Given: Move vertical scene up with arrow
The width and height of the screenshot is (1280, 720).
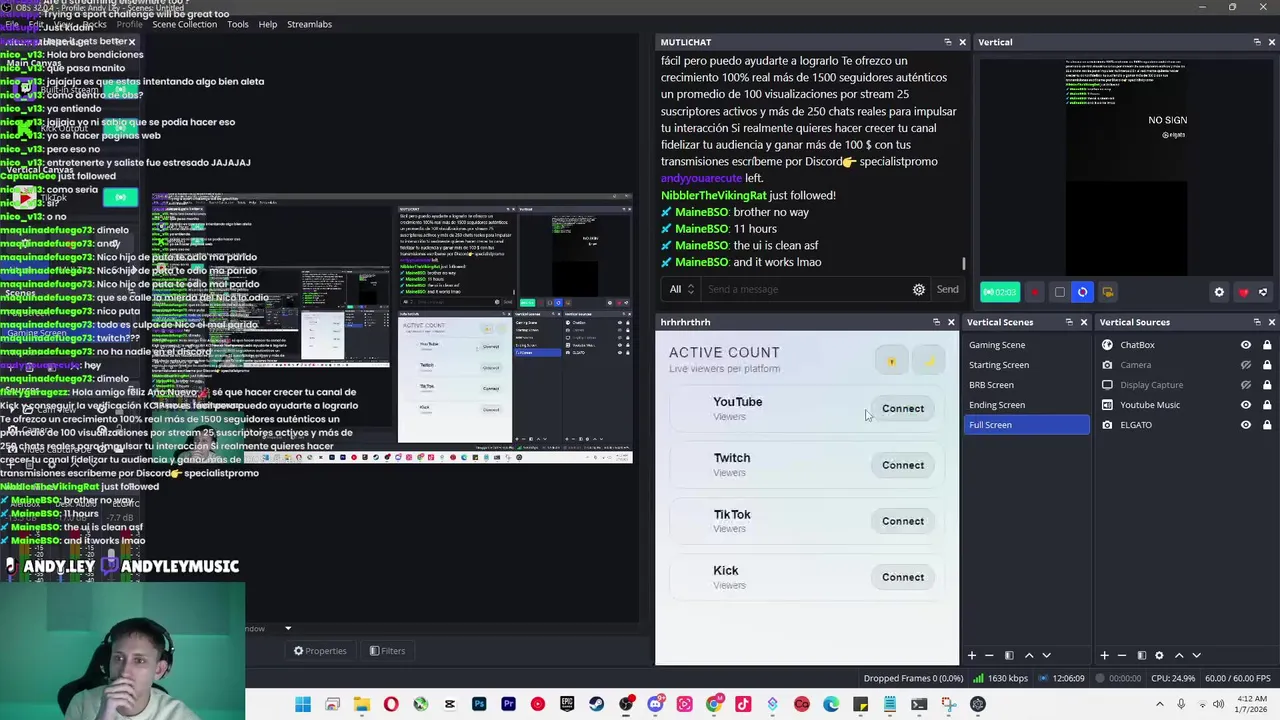Looking at the screenshot, I should 1029,655.
